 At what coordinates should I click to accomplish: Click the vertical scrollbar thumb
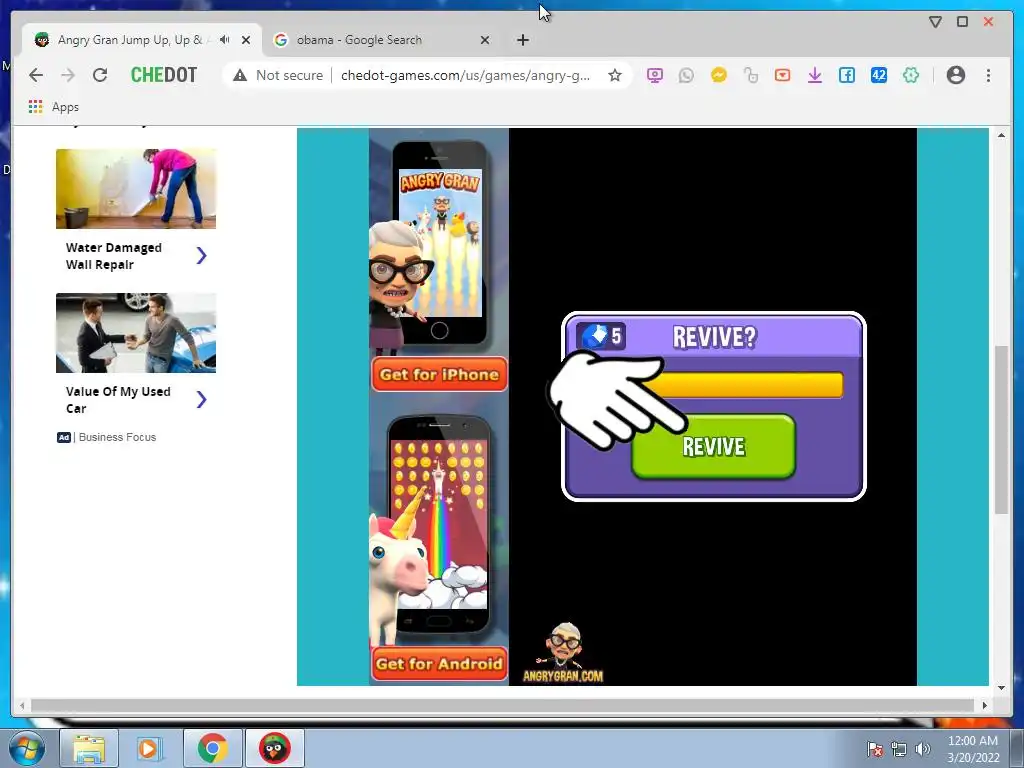[x=1001, y=430]
